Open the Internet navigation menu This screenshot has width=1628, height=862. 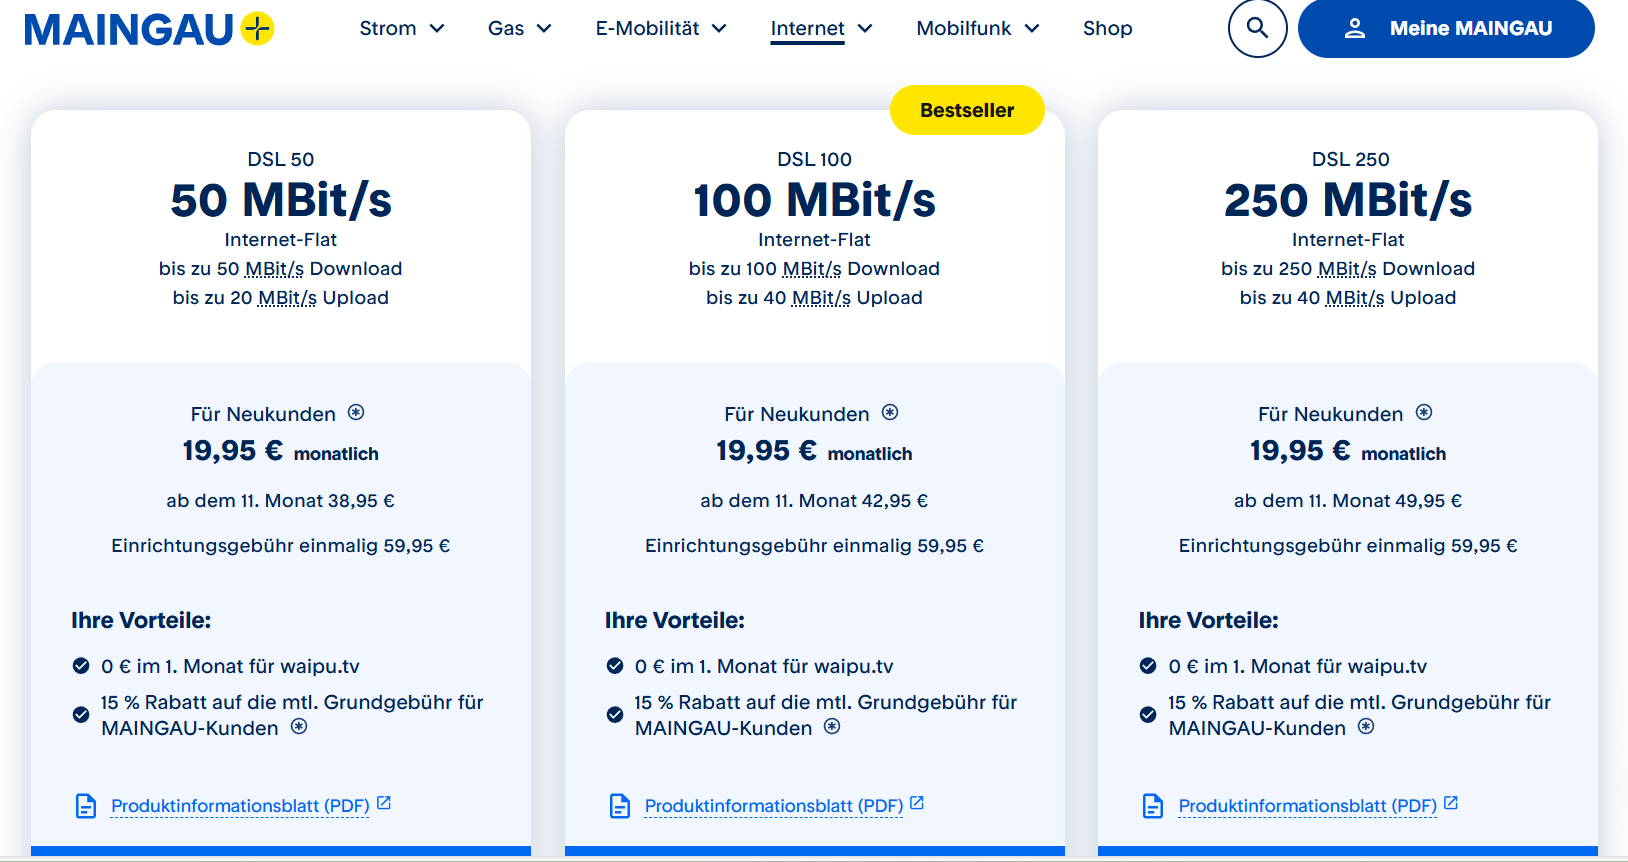coord(821,29)
